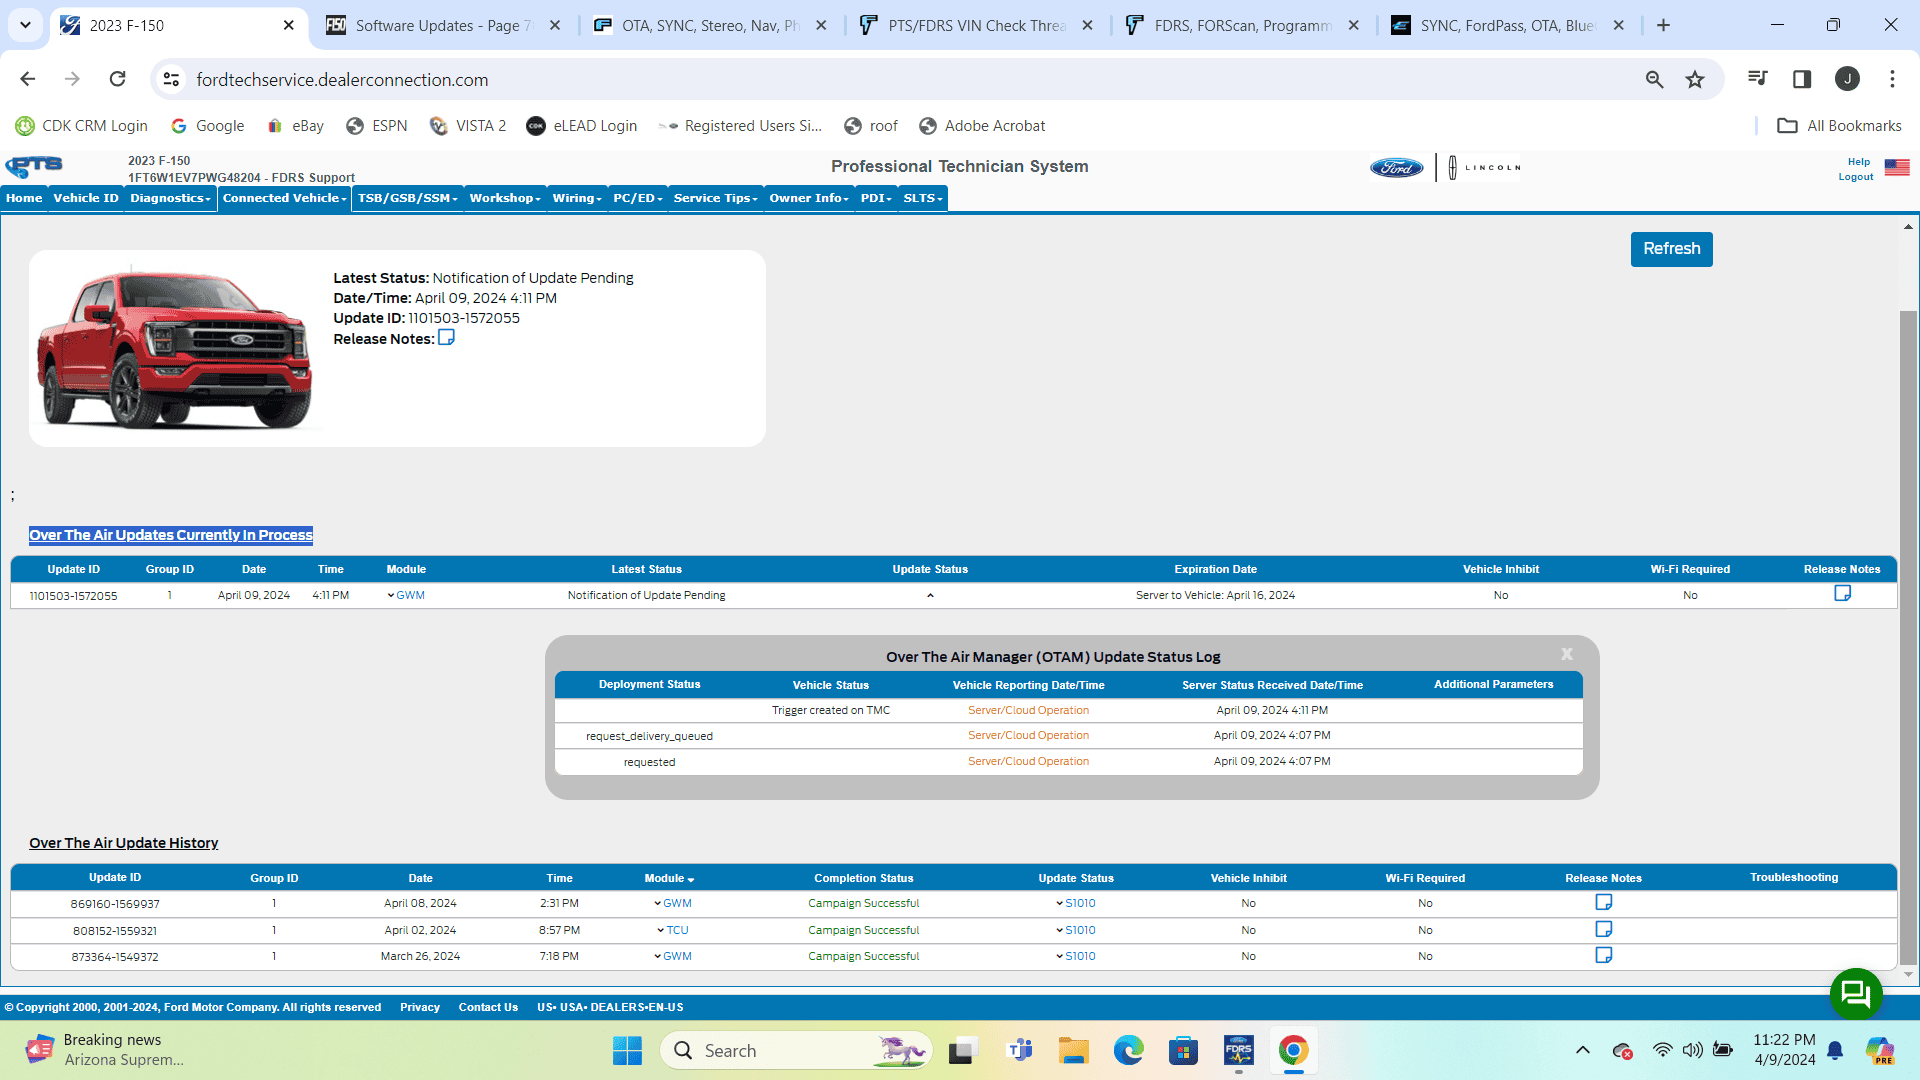Open the Home menu item
The width and height of the screenshot is (1920, 1080).
(x=24, y=198)
